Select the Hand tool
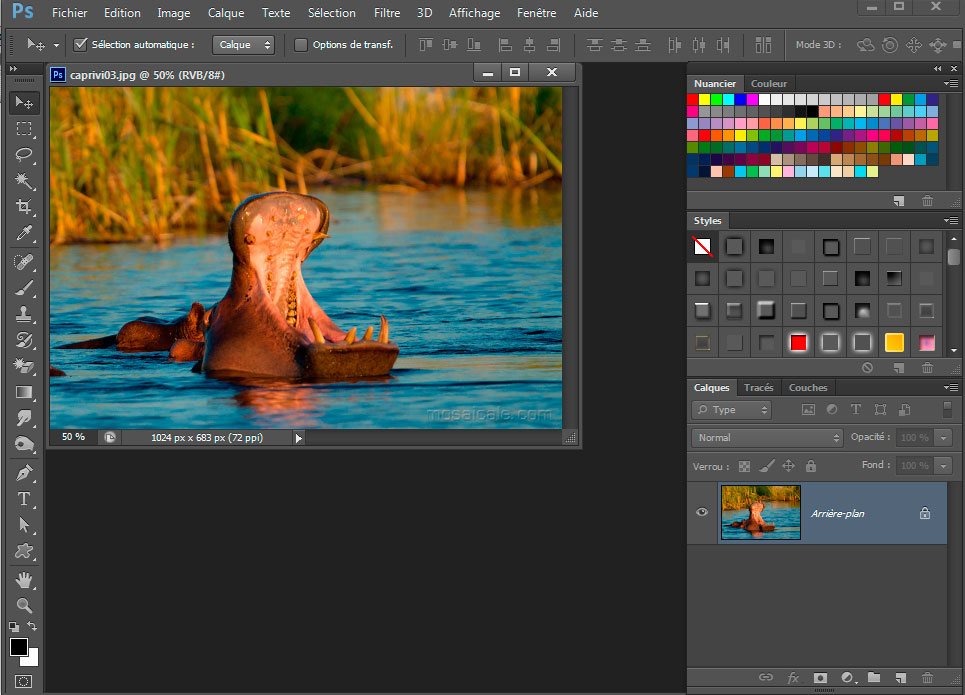Viewport: 965px width, 695px height. (x=24, y=579)
